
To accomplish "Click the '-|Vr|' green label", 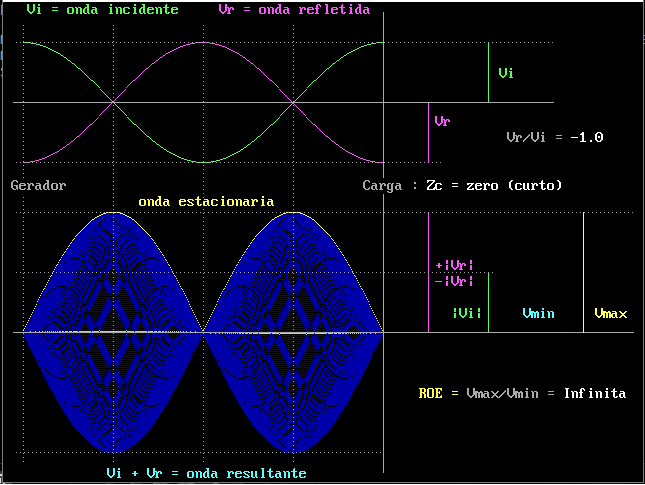I will pyautogui.click(x=454, y=281).
